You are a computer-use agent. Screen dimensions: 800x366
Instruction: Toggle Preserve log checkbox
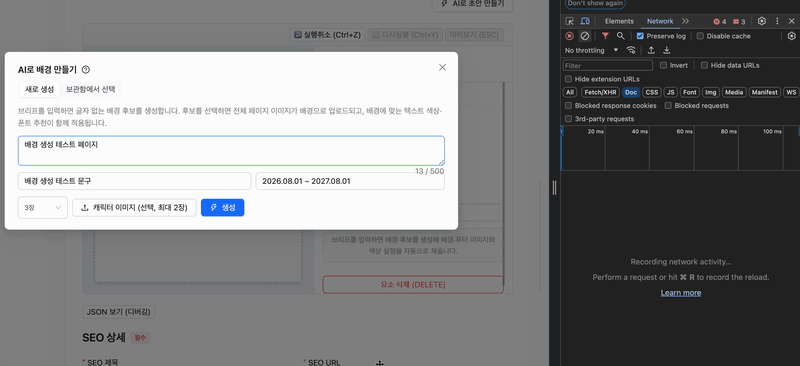pos(640,36)
